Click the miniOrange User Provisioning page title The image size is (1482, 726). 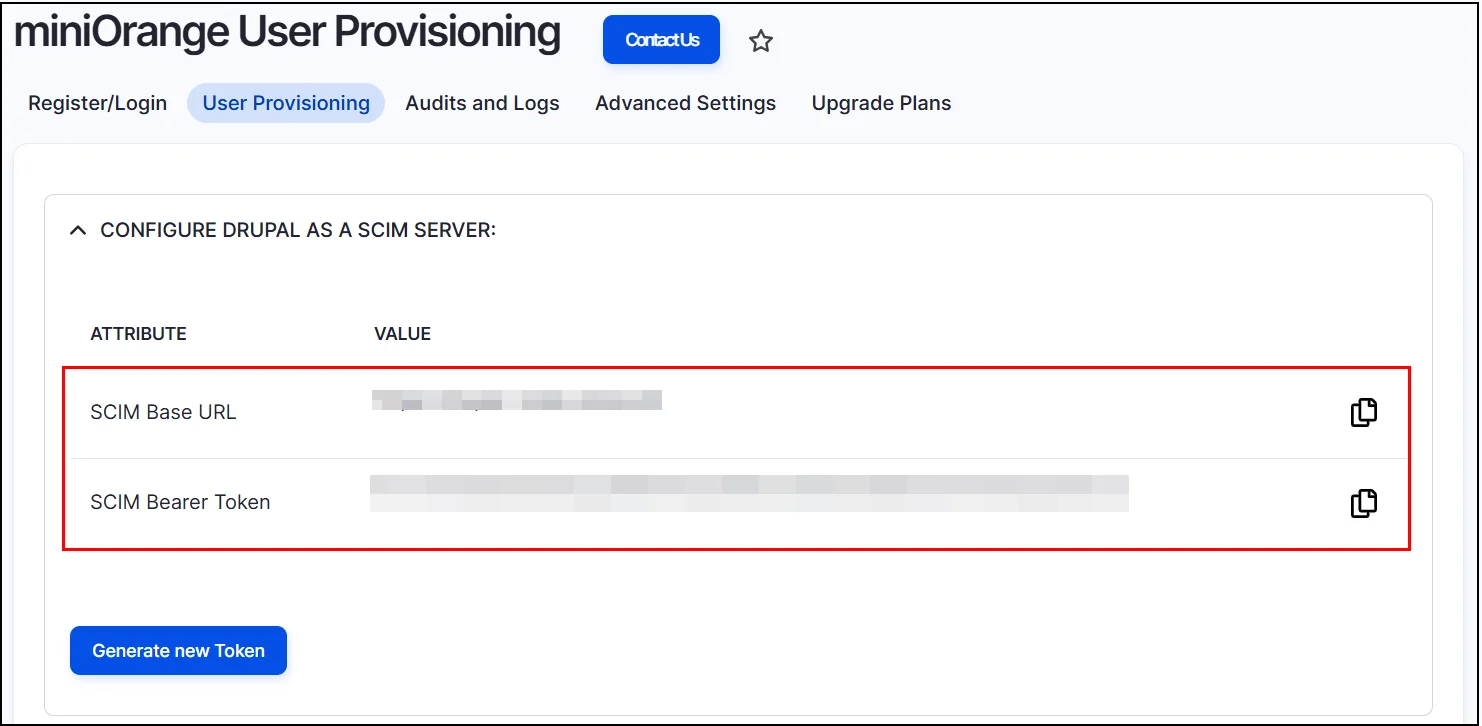287,32
